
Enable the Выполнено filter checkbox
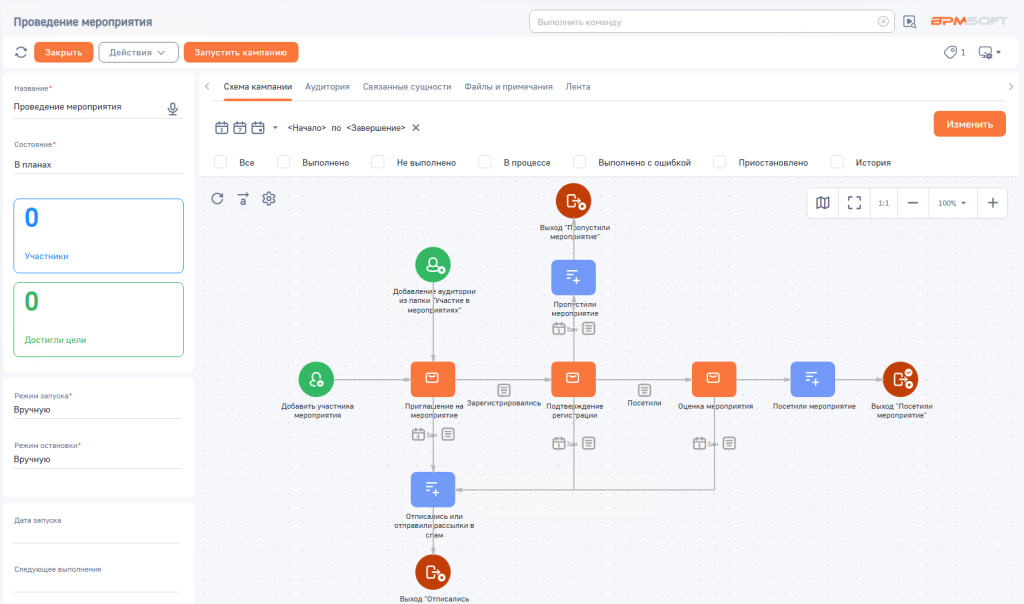click(283, 162)
